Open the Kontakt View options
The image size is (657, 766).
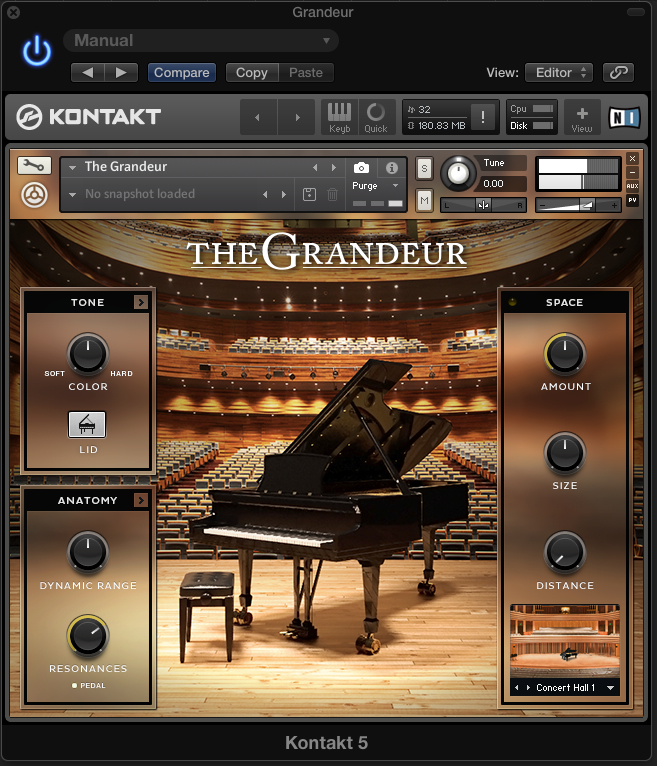point(582,117)
